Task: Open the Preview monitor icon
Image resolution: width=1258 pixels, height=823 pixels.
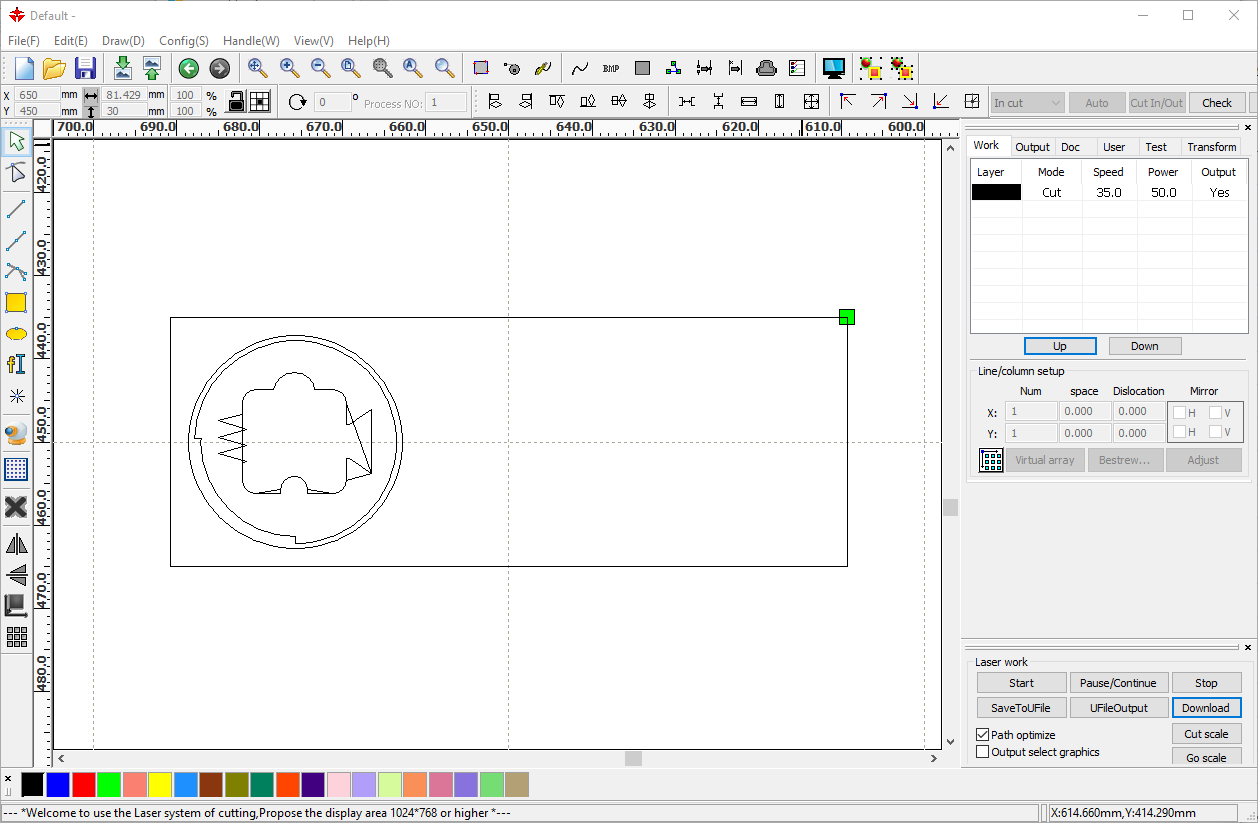Action: pyautogui.click(x=834, y=68)
